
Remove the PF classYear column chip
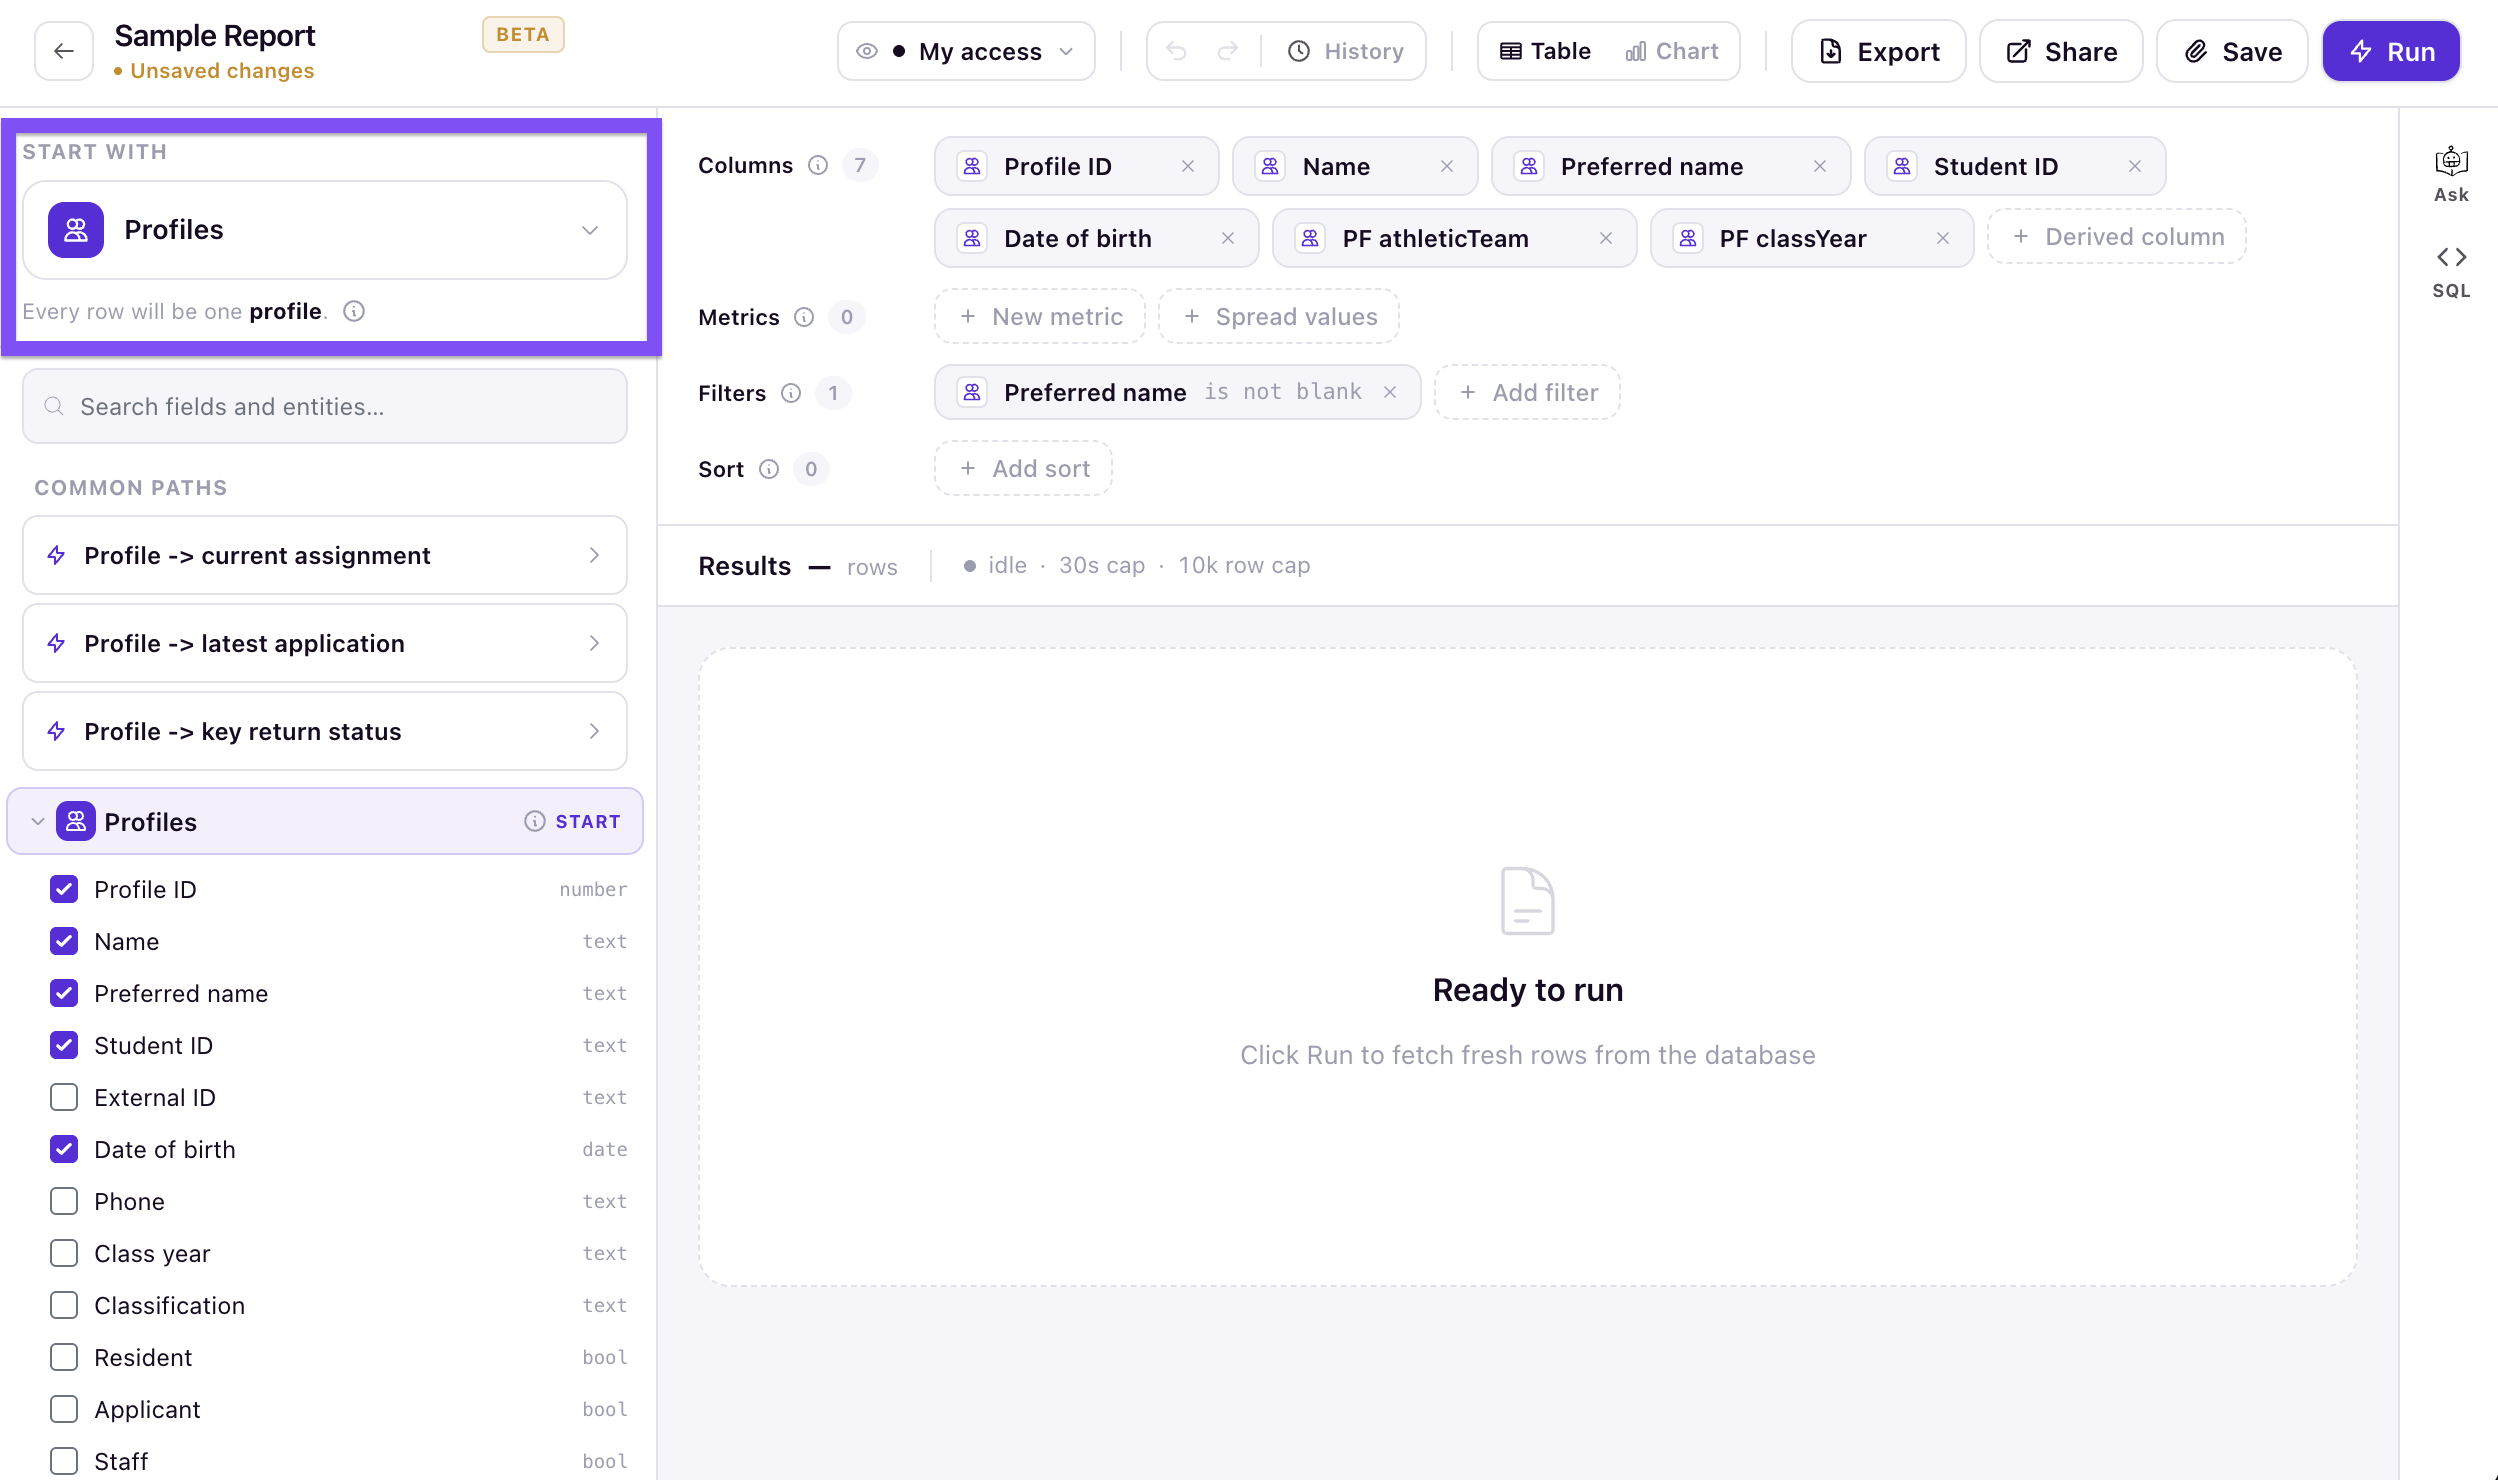pyautogui.click(x=1943, y=238)
